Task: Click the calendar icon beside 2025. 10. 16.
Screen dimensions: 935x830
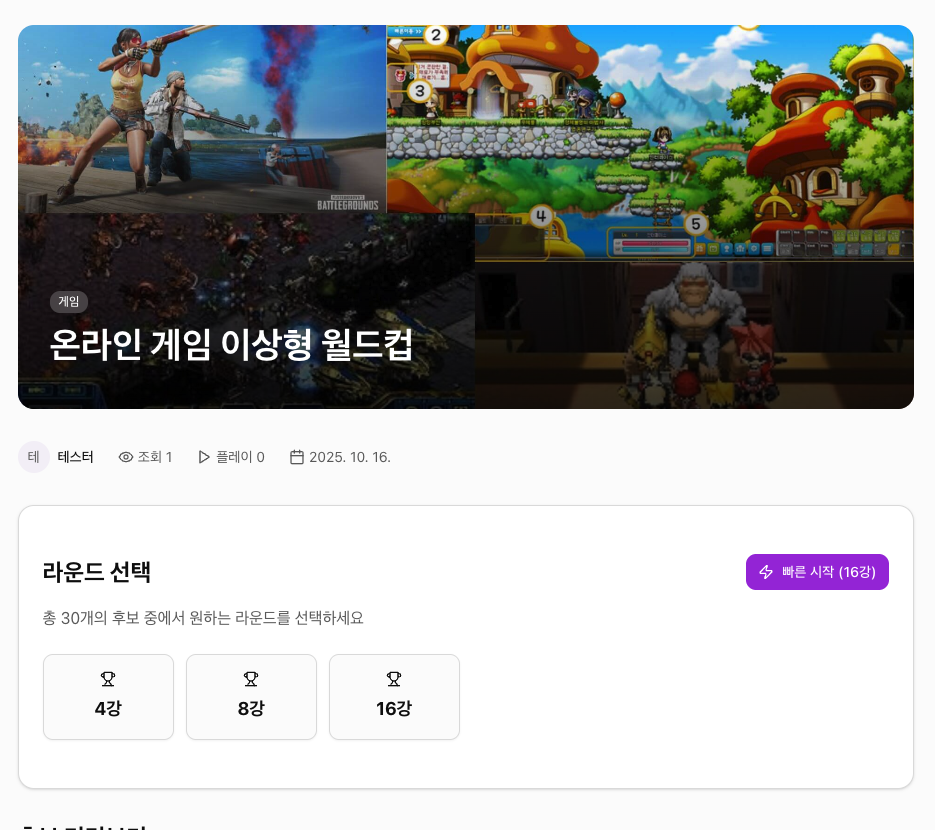Action: (296, 457)
